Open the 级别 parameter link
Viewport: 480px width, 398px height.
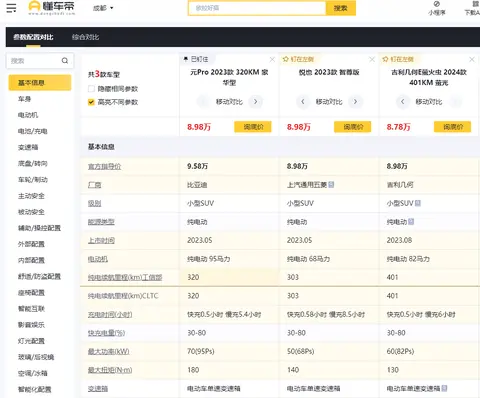(x=94, y=203)
